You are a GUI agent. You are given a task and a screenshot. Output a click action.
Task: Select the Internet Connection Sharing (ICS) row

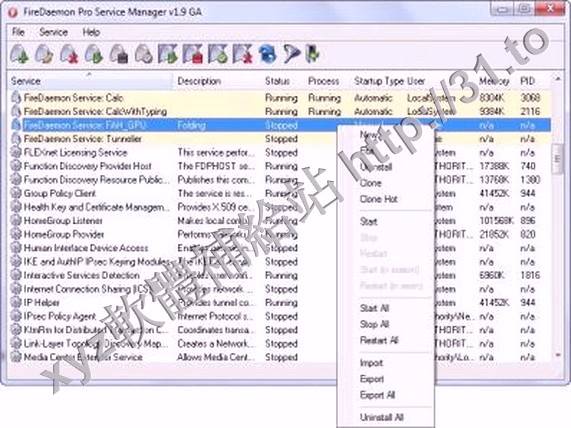(x=280, y=289)
